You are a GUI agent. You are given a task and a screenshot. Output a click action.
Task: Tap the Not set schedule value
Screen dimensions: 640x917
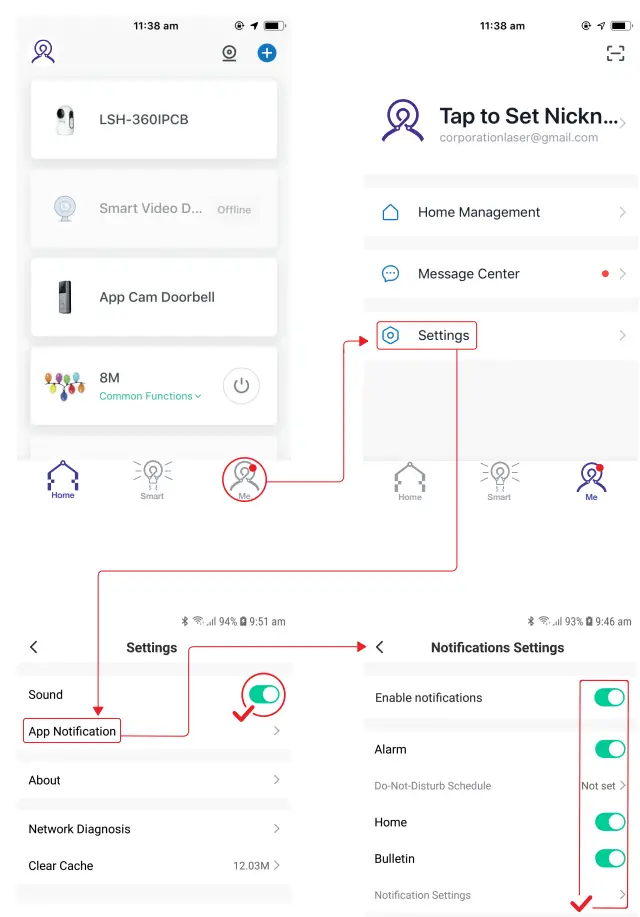[x=598, y=785]
